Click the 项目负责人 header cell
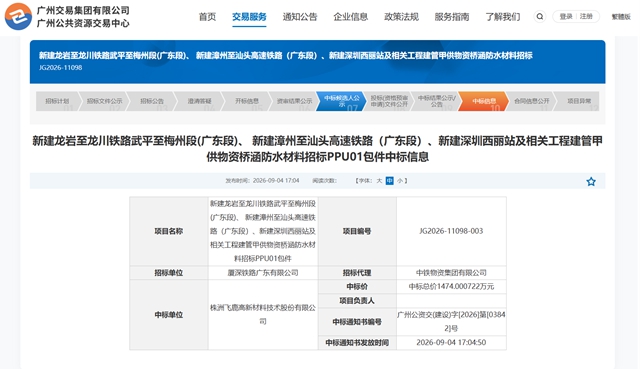 357,301
